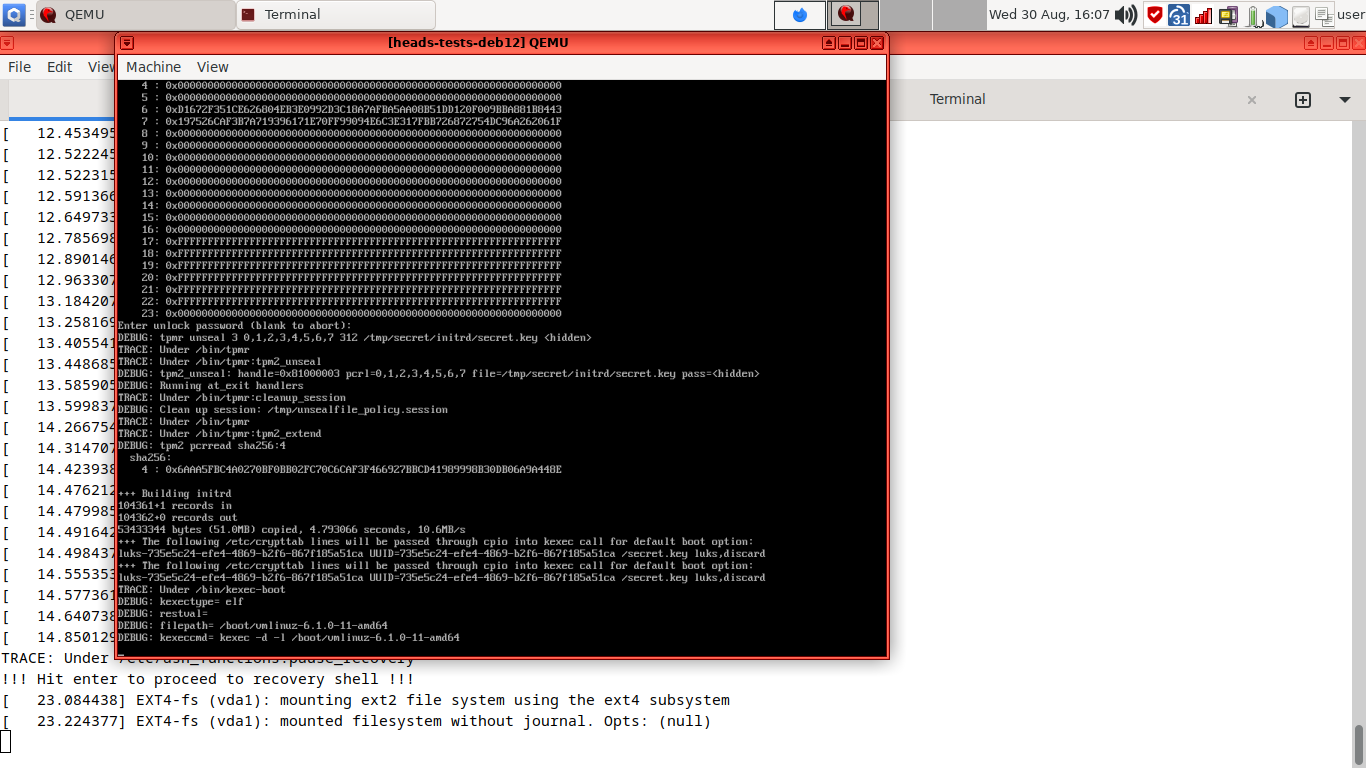Close the Terminal tab with its x

coord(1251,99)
